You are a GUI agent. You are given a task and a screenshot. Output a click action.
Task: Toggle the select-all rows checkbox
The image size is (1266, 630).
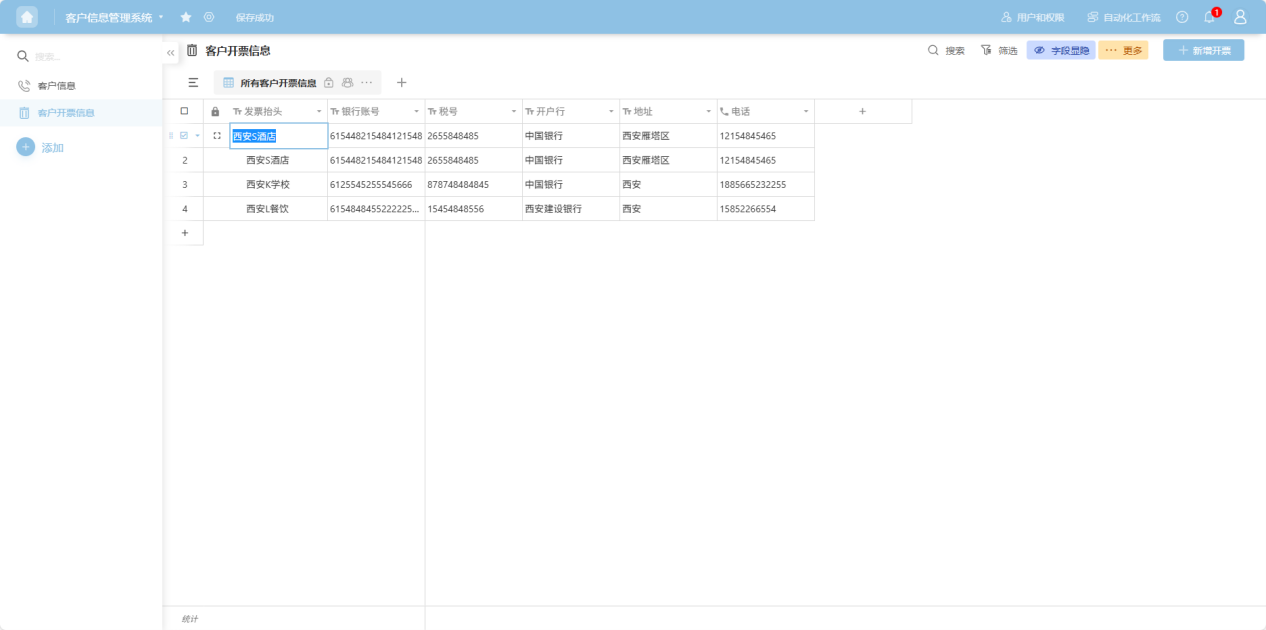pyautogui.click(x=184, y=111)
